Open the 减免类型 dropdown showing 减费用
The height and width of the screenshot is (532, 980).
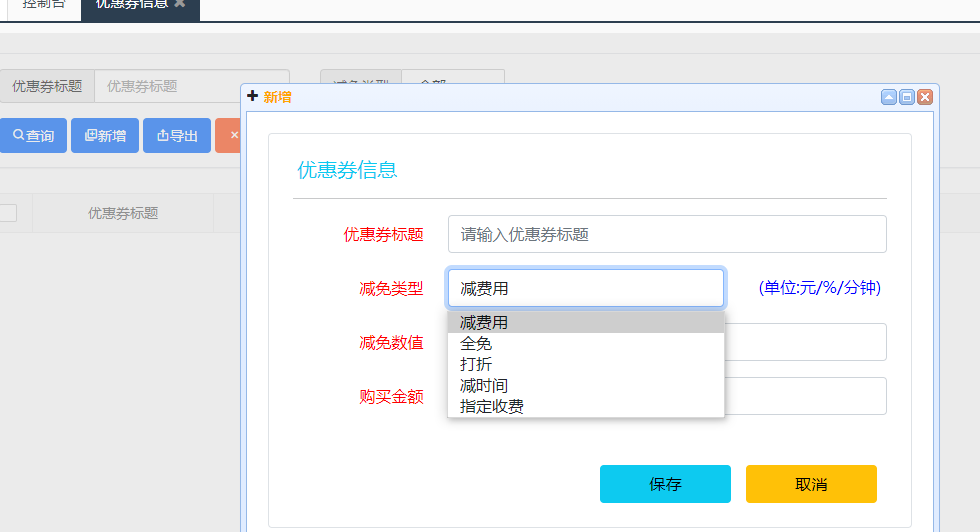[x=586, y=288]
